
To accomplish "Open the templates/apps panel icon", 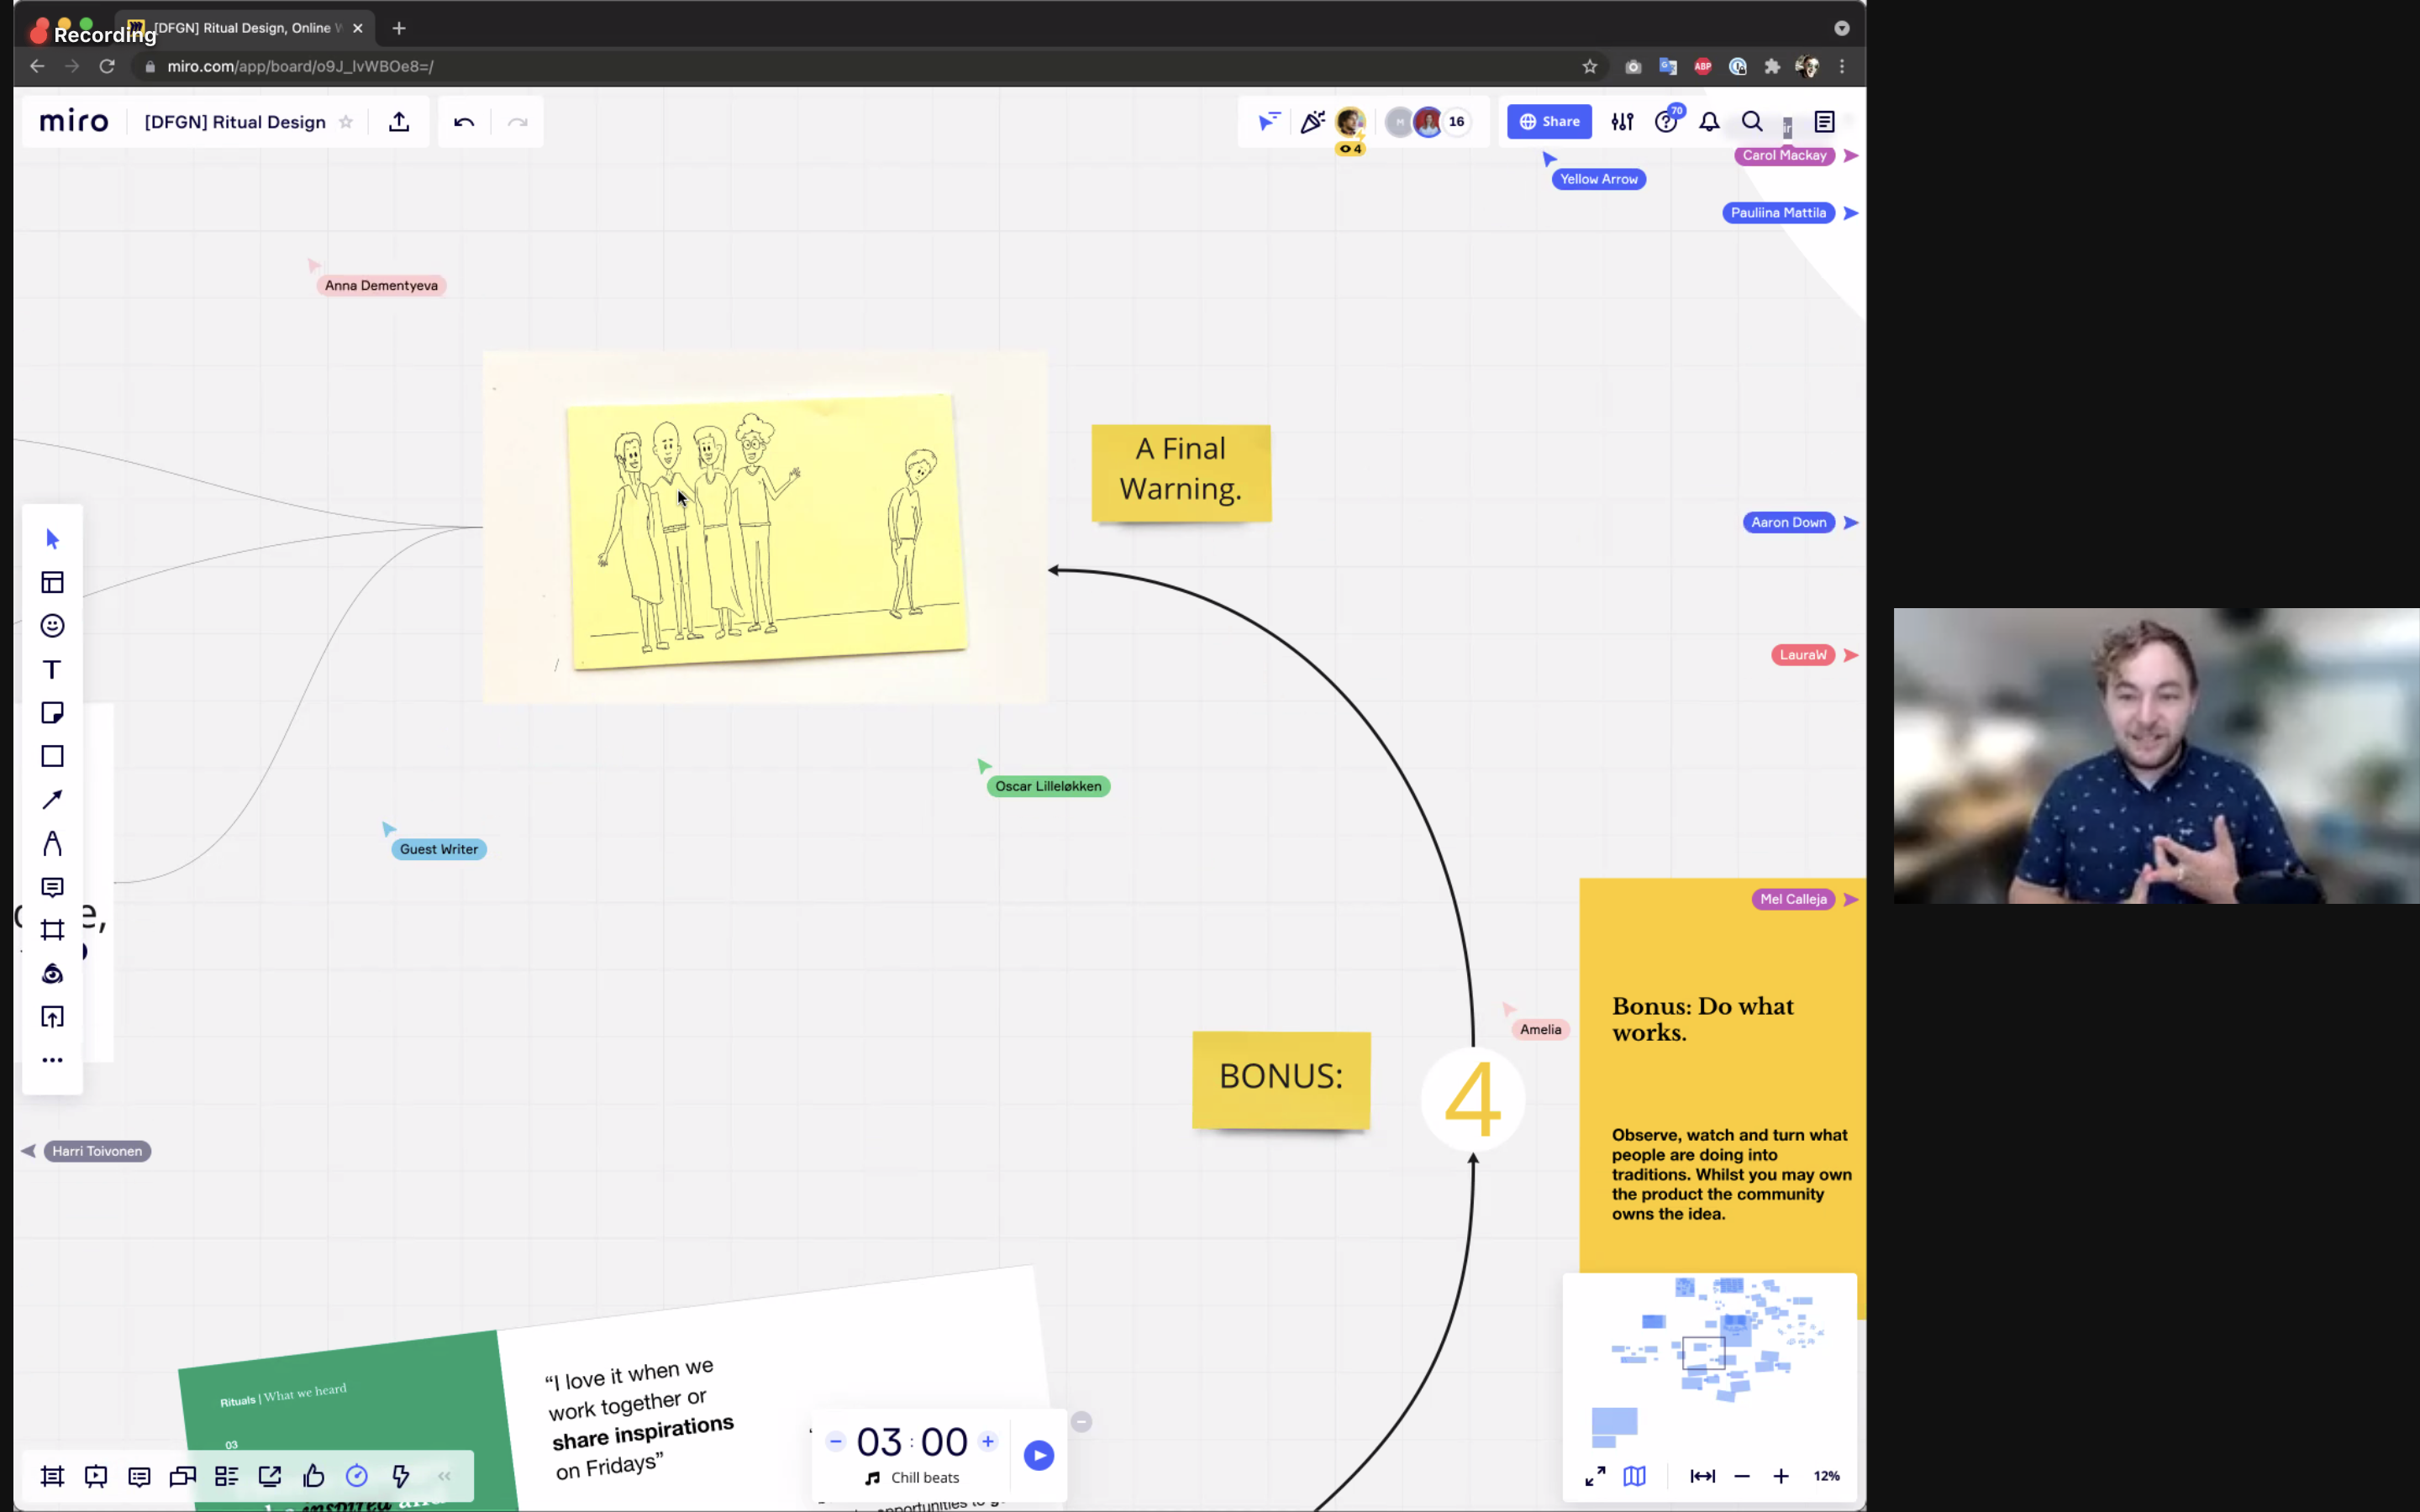I will pos(52,582).
